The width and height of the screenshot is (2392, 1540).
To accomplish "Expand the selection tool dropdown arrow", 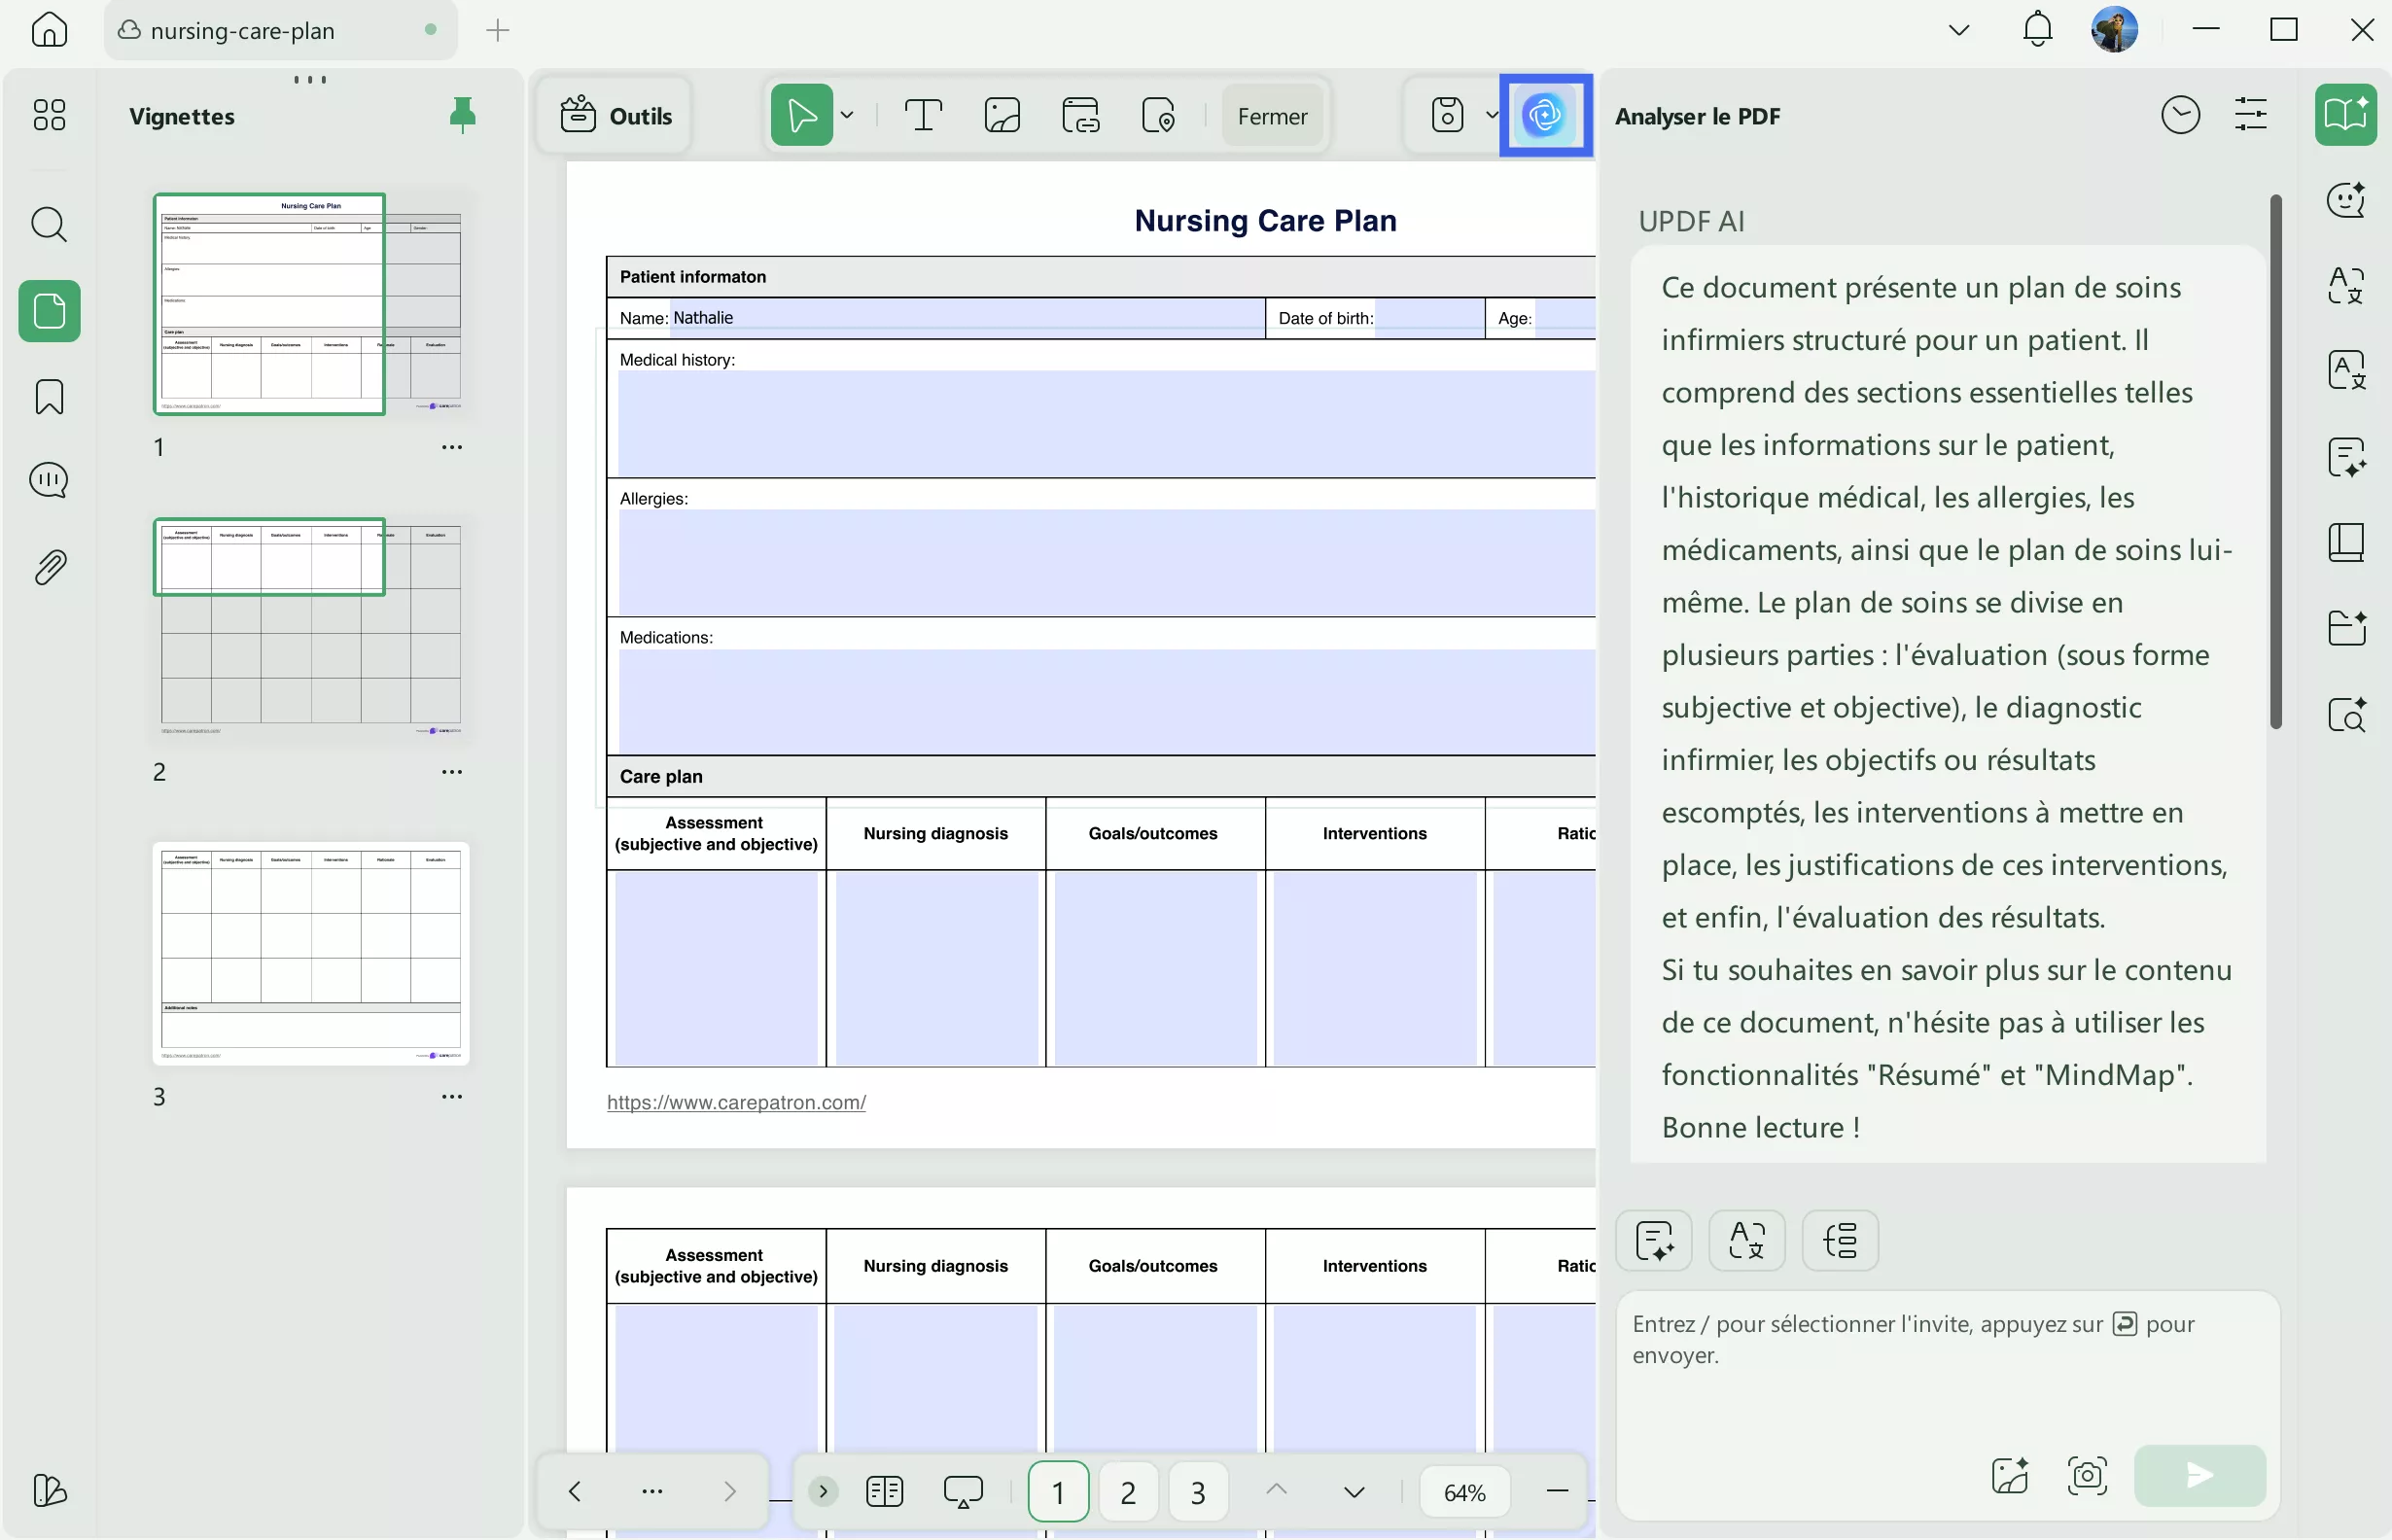I will coord(847,116).
